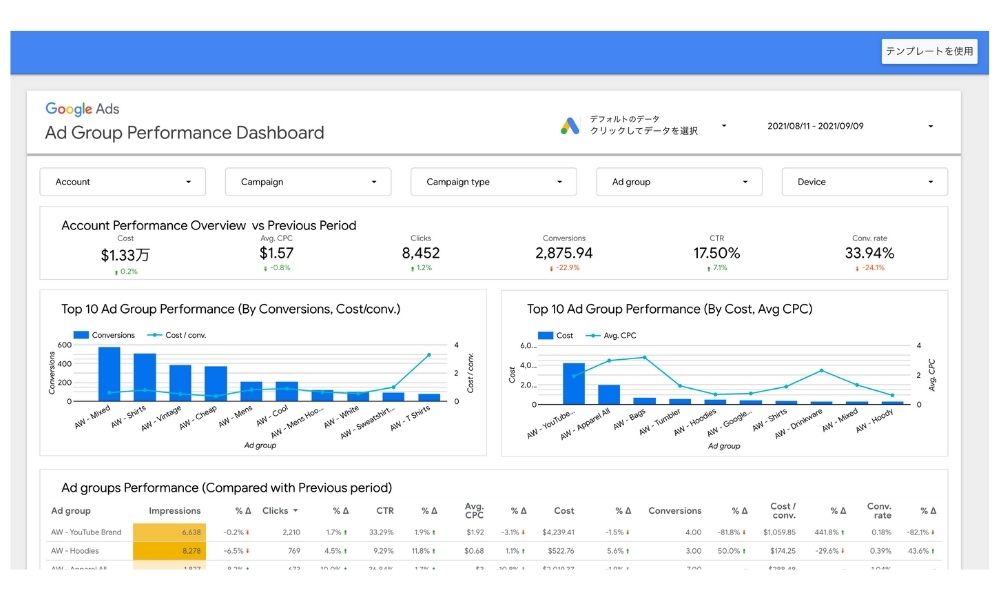Sort table by Conv. rate column header
The width and height of the screenshot is (1000, 600).
[879, 510]
